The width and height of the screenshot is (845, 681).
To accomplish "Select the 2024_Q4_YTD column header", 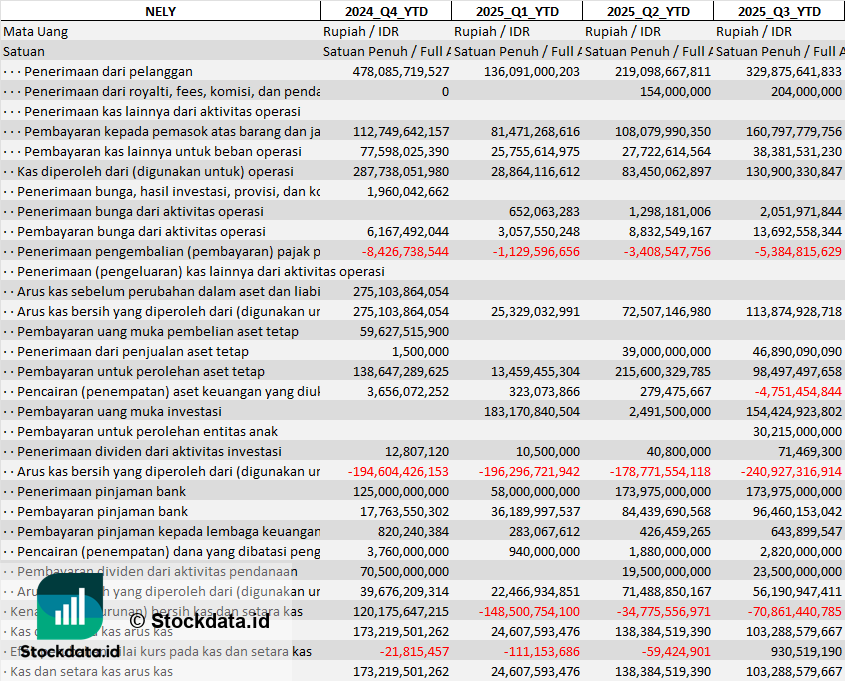I will 386,11.
